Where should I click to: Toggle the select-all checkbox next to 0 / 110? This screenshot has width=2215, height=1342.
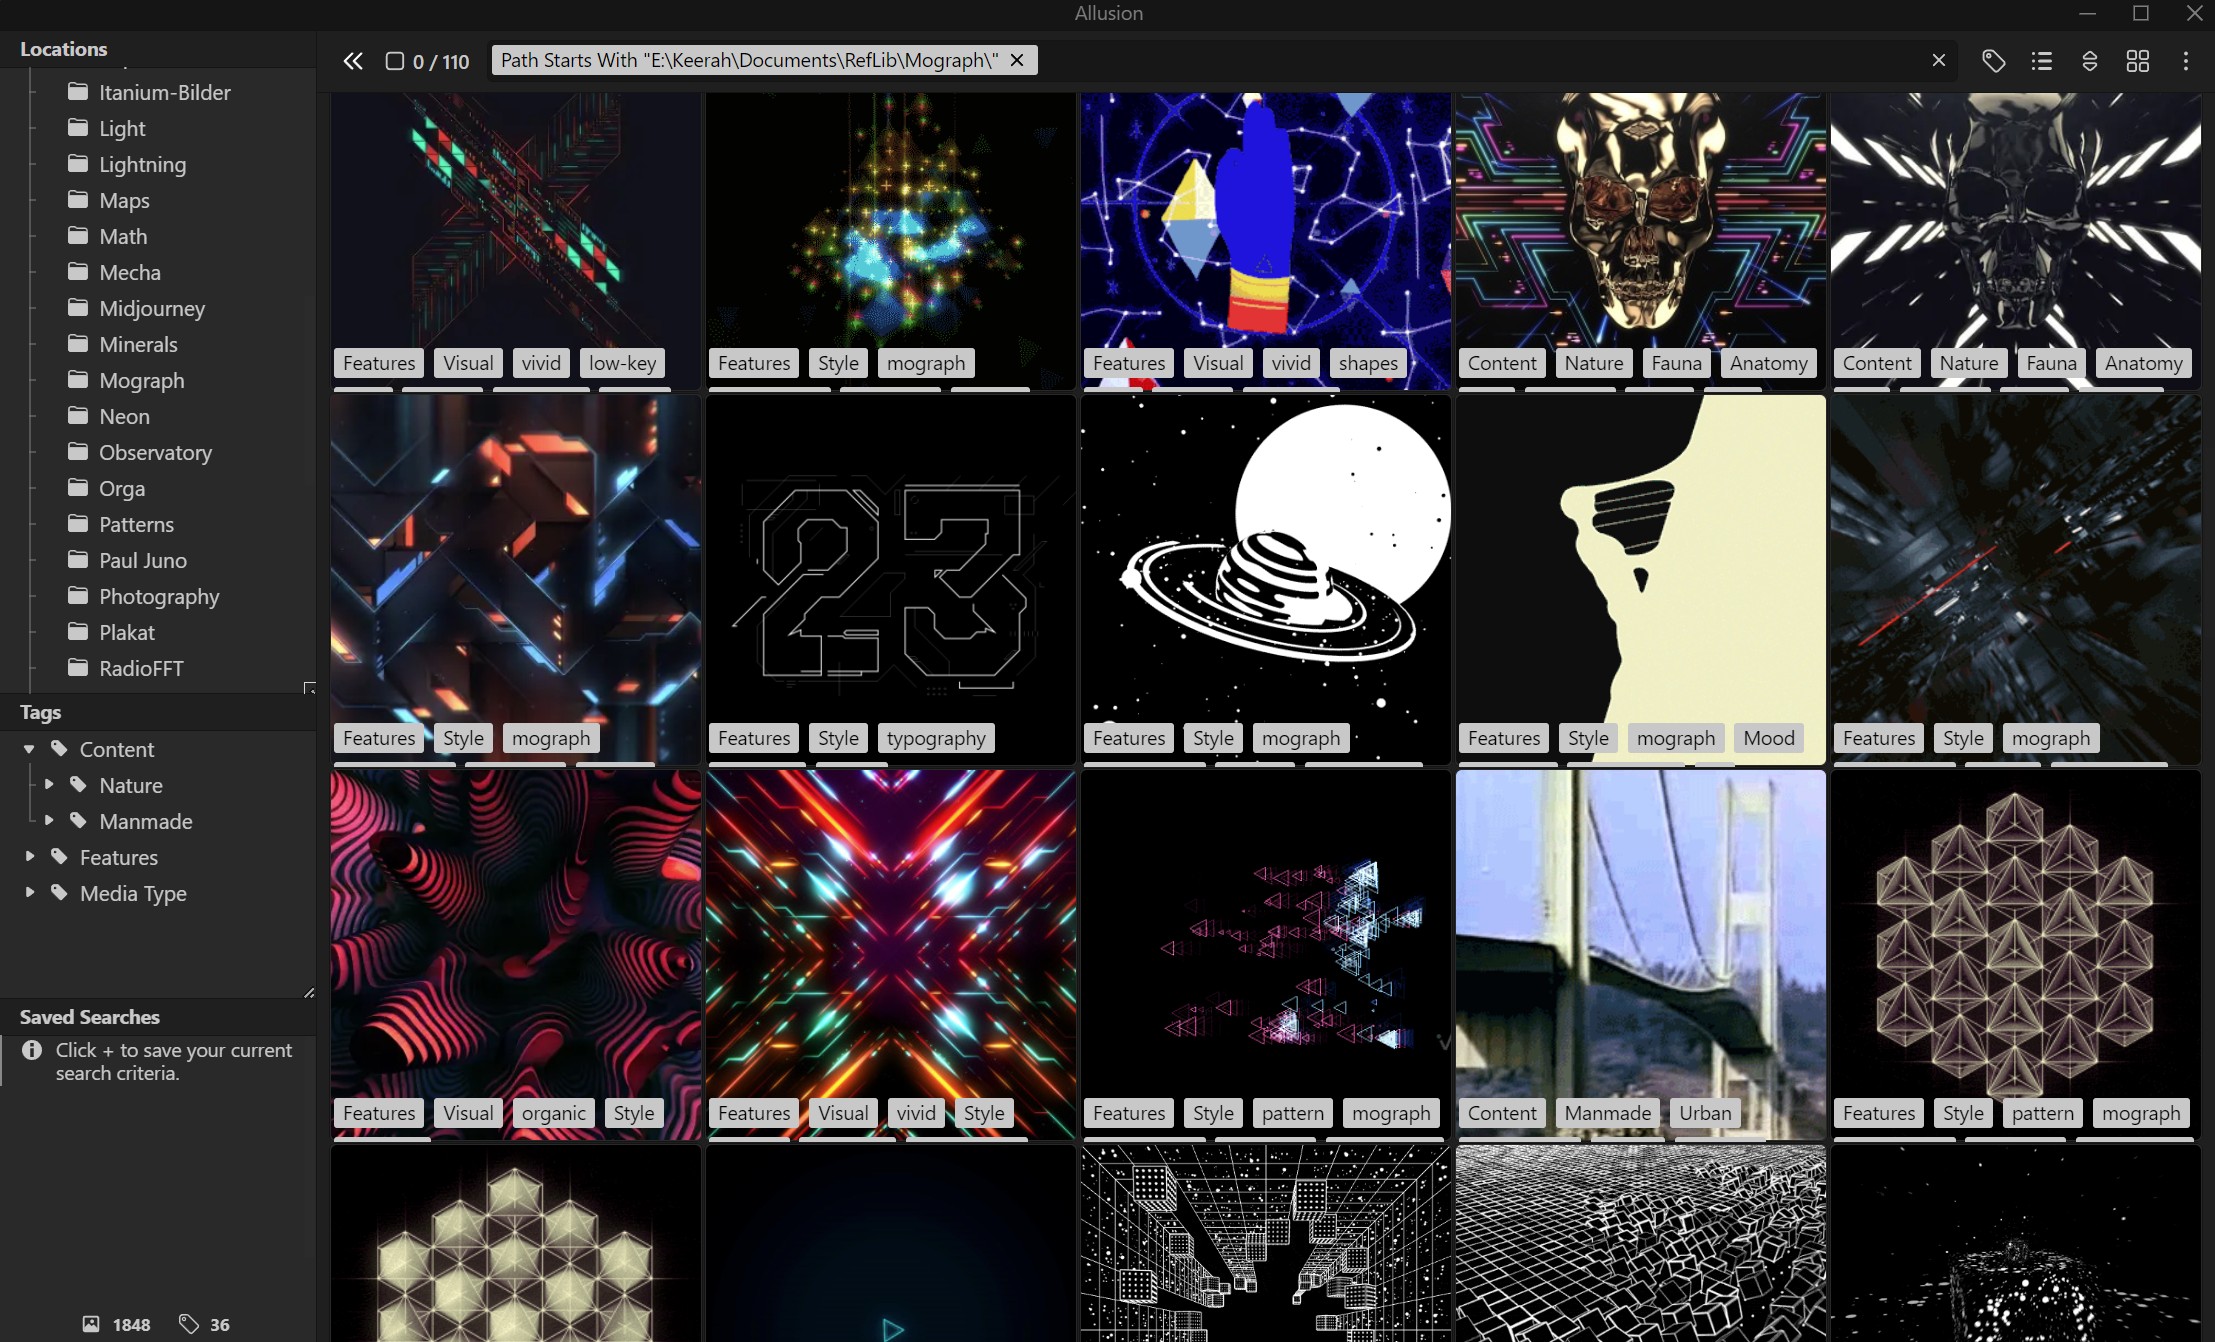[395, 61]
